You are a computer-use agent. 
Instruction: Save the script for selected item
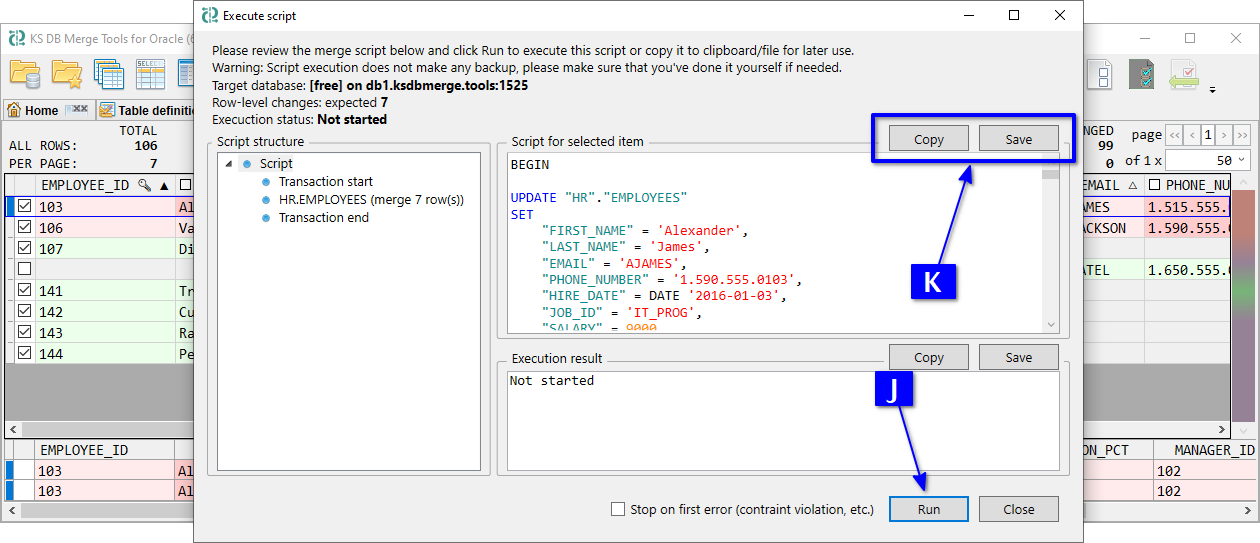[1018, 139]
